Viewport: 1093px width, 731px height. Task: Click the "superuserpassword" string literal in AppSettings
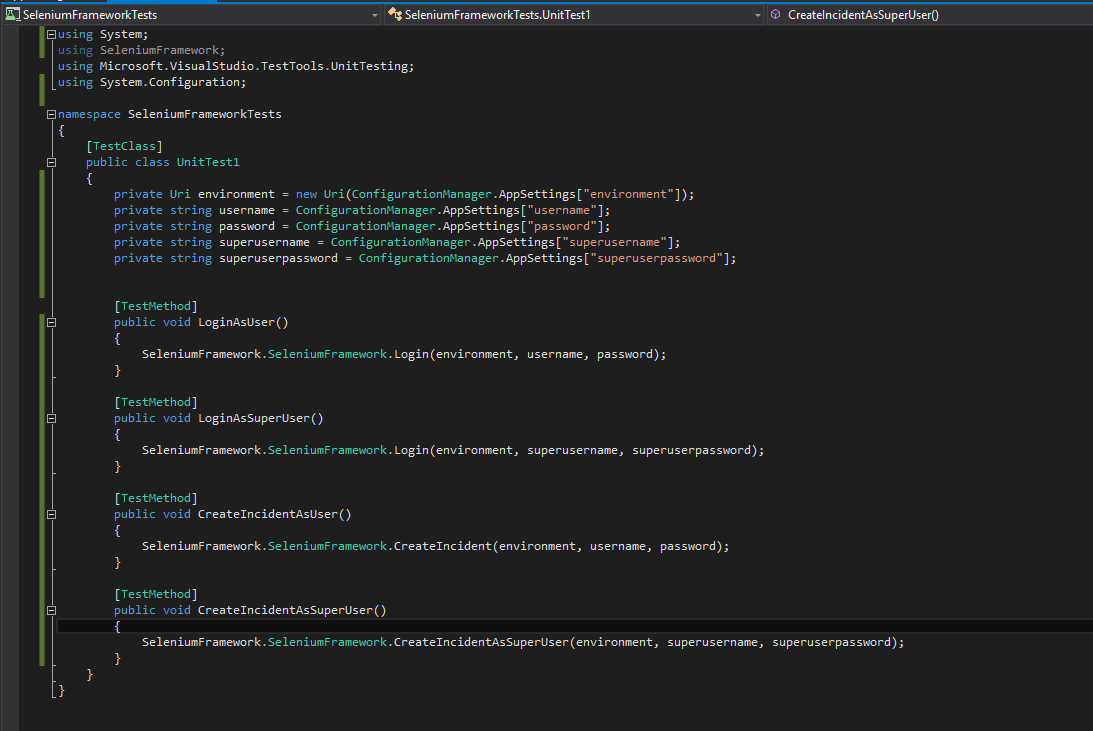[x=657, y=259]
